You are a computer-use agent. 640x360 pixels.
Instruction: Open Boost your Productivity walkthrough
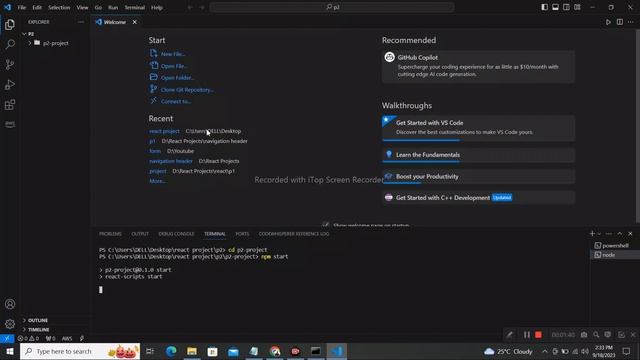click(x=478, y=177)
